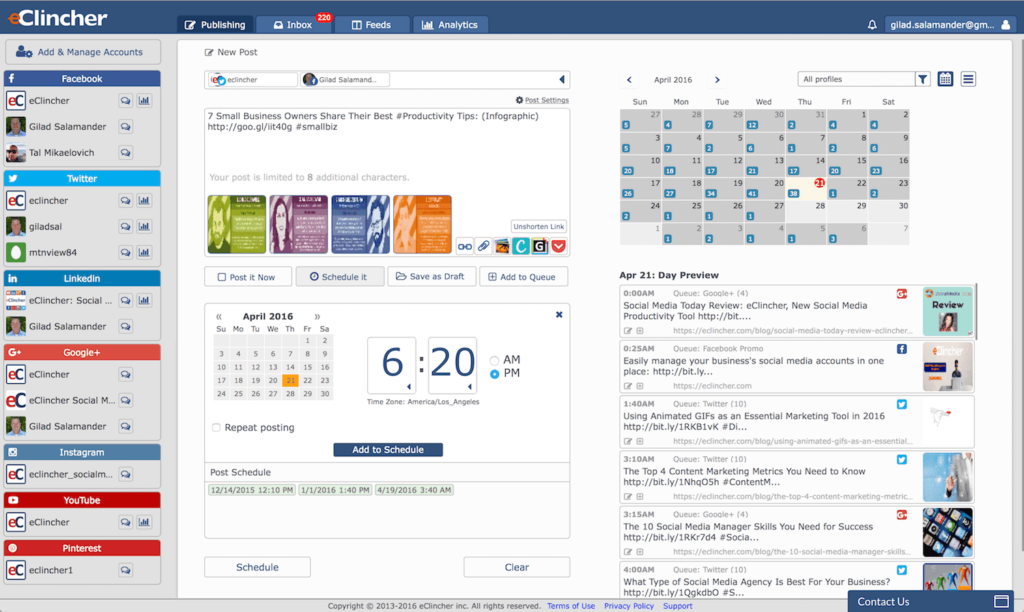Click the profile filter funnel icon
The image size is (1024, 612).
pyautogui.click(x=923, y=79)
